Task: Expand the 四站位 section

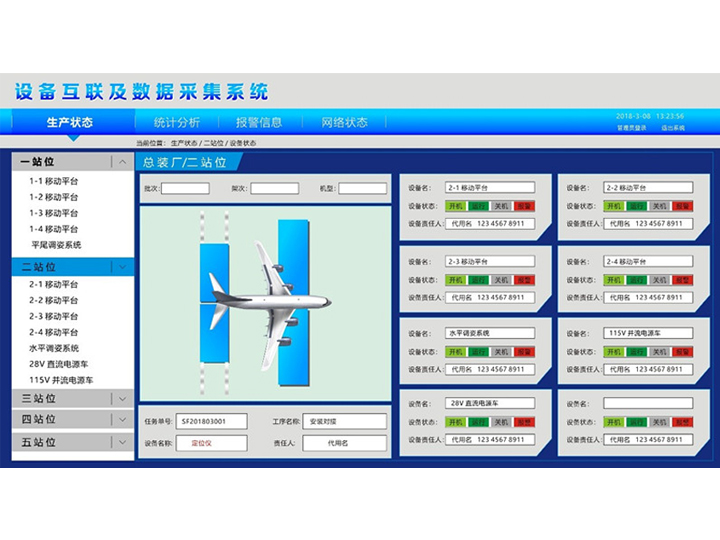Action: 122,420
